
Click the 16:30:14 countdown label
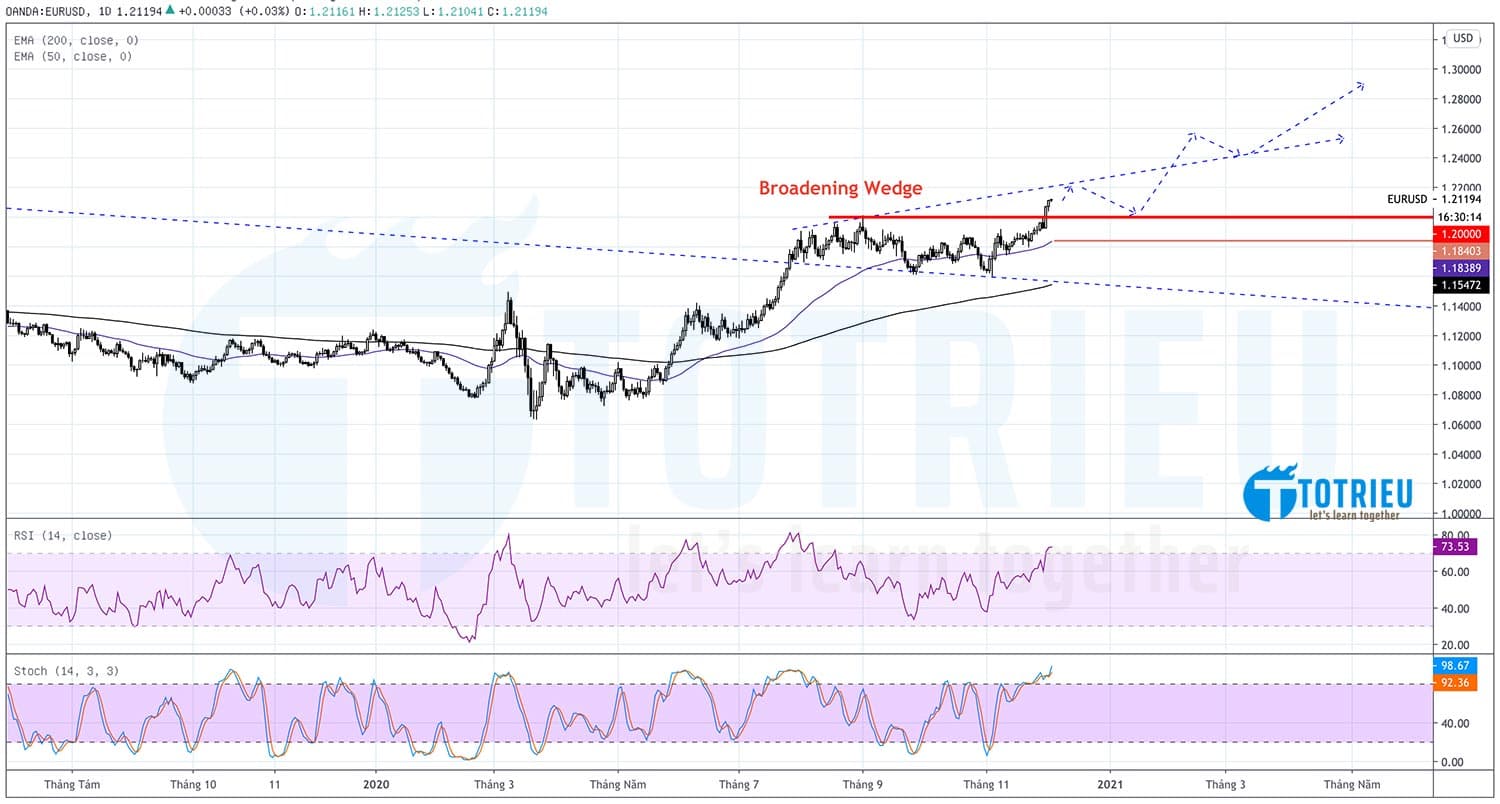[1460, 216]
